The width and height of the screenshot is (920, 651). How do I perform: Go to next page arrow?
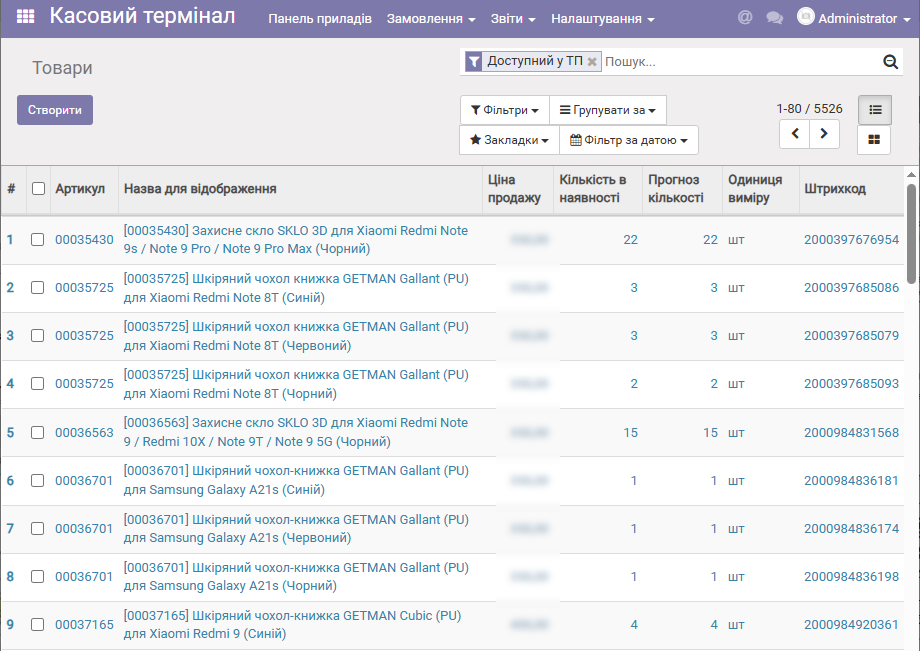[824, 133]
